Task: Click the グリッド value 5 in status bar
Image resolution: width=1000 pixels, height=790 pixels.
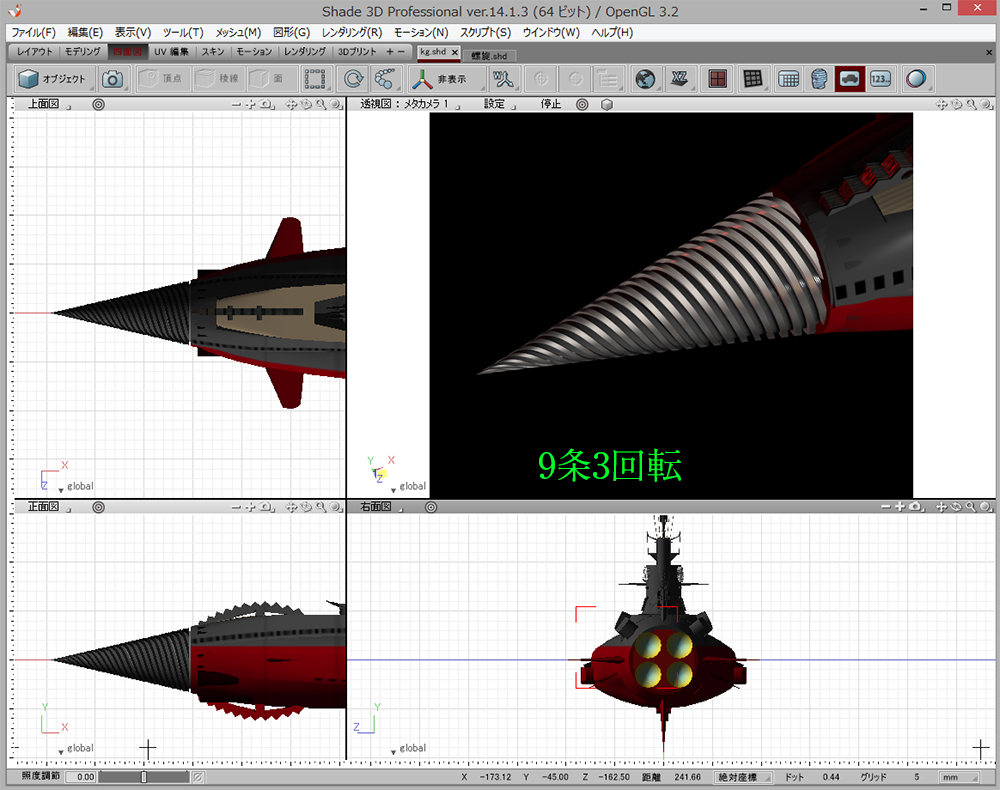Action: (916, 777)
